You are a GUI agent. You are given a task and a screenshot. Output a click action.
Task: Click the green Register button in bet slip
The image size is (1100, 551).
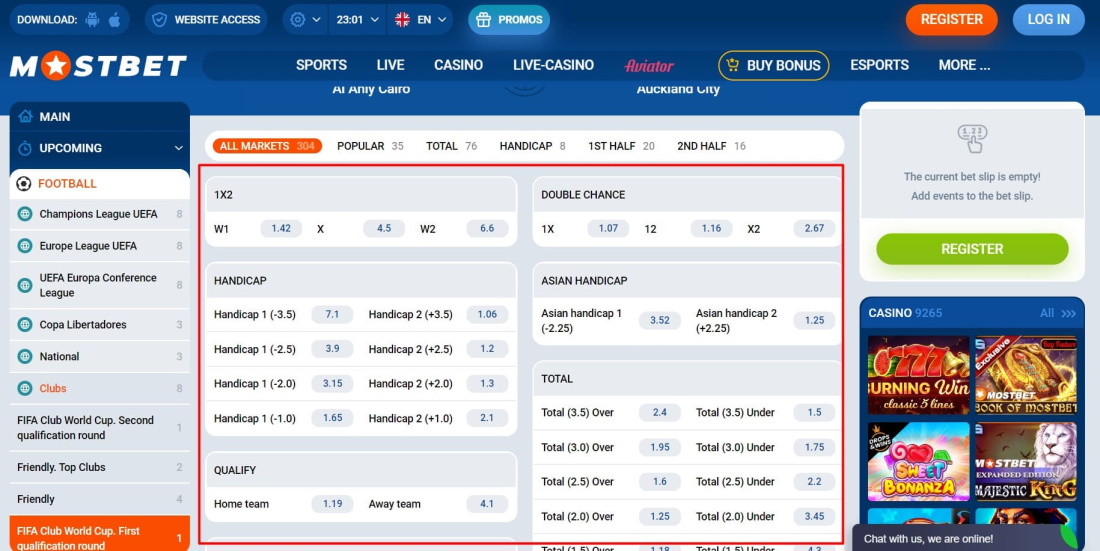[x=972, y=249]
